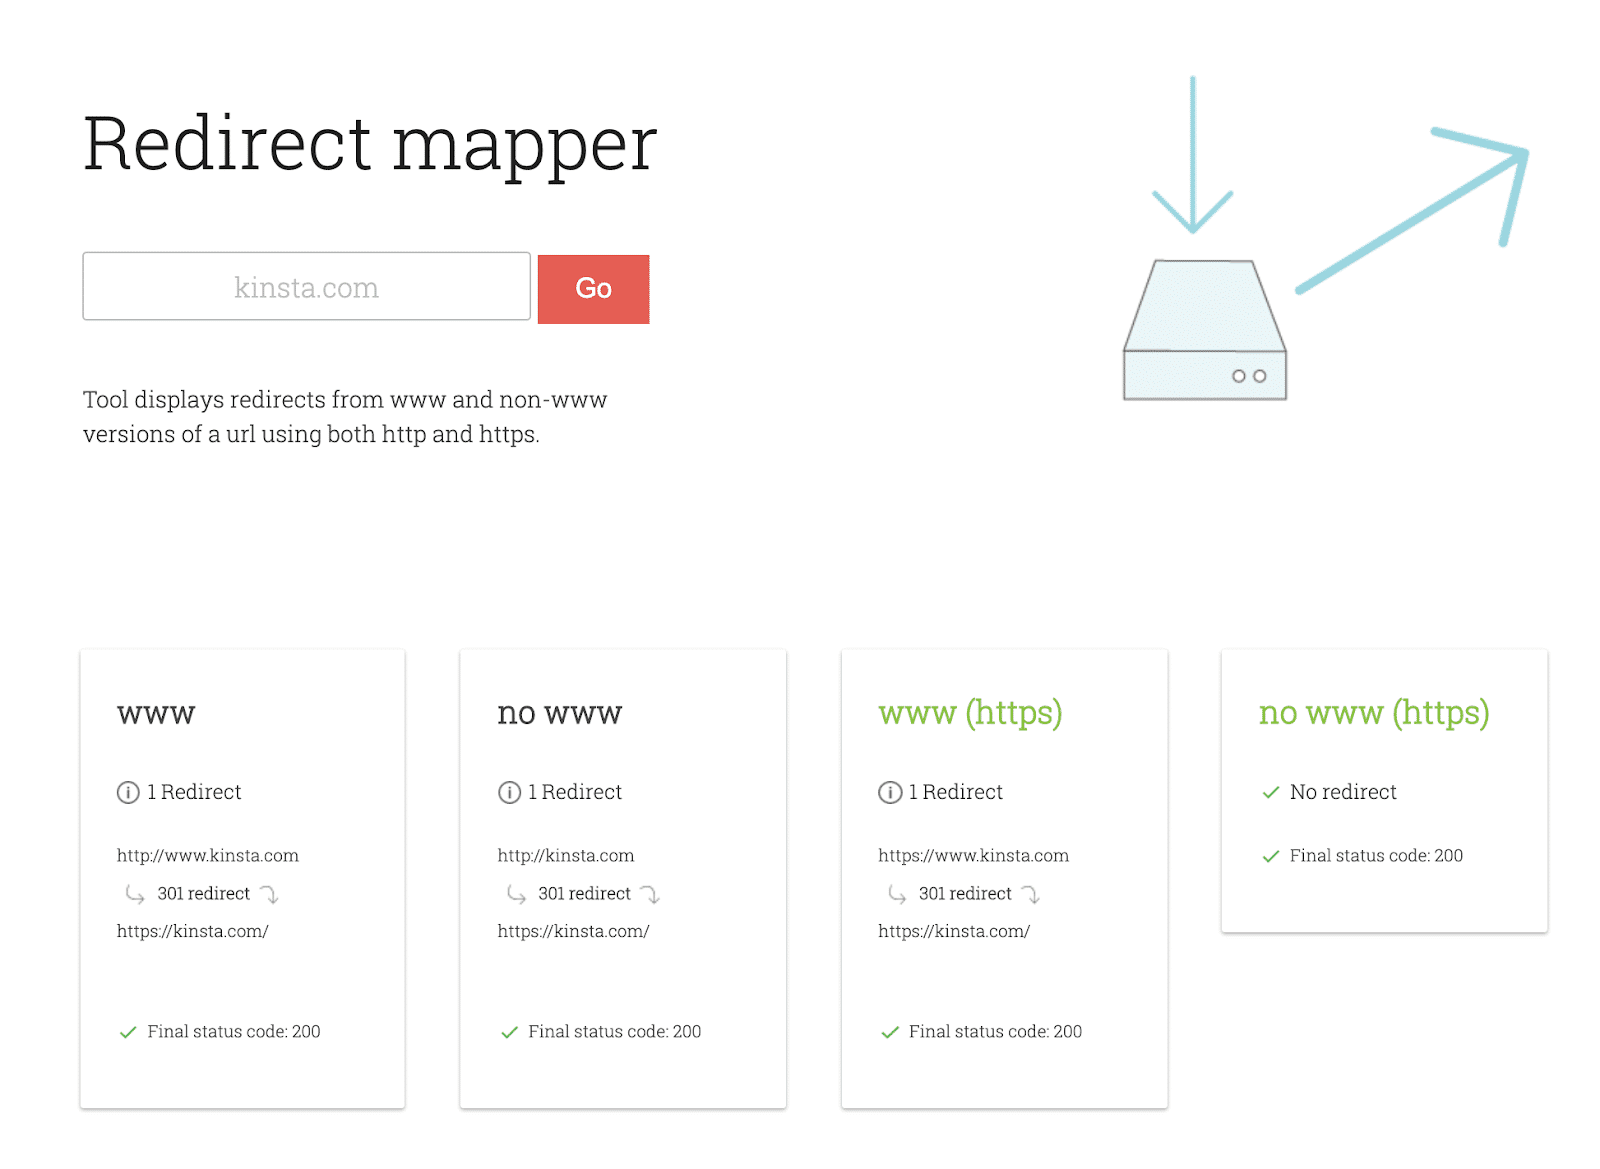1600x1169 pixels.
Task: Click the blue downward arrow graphic
Action: pos(1193,150)
